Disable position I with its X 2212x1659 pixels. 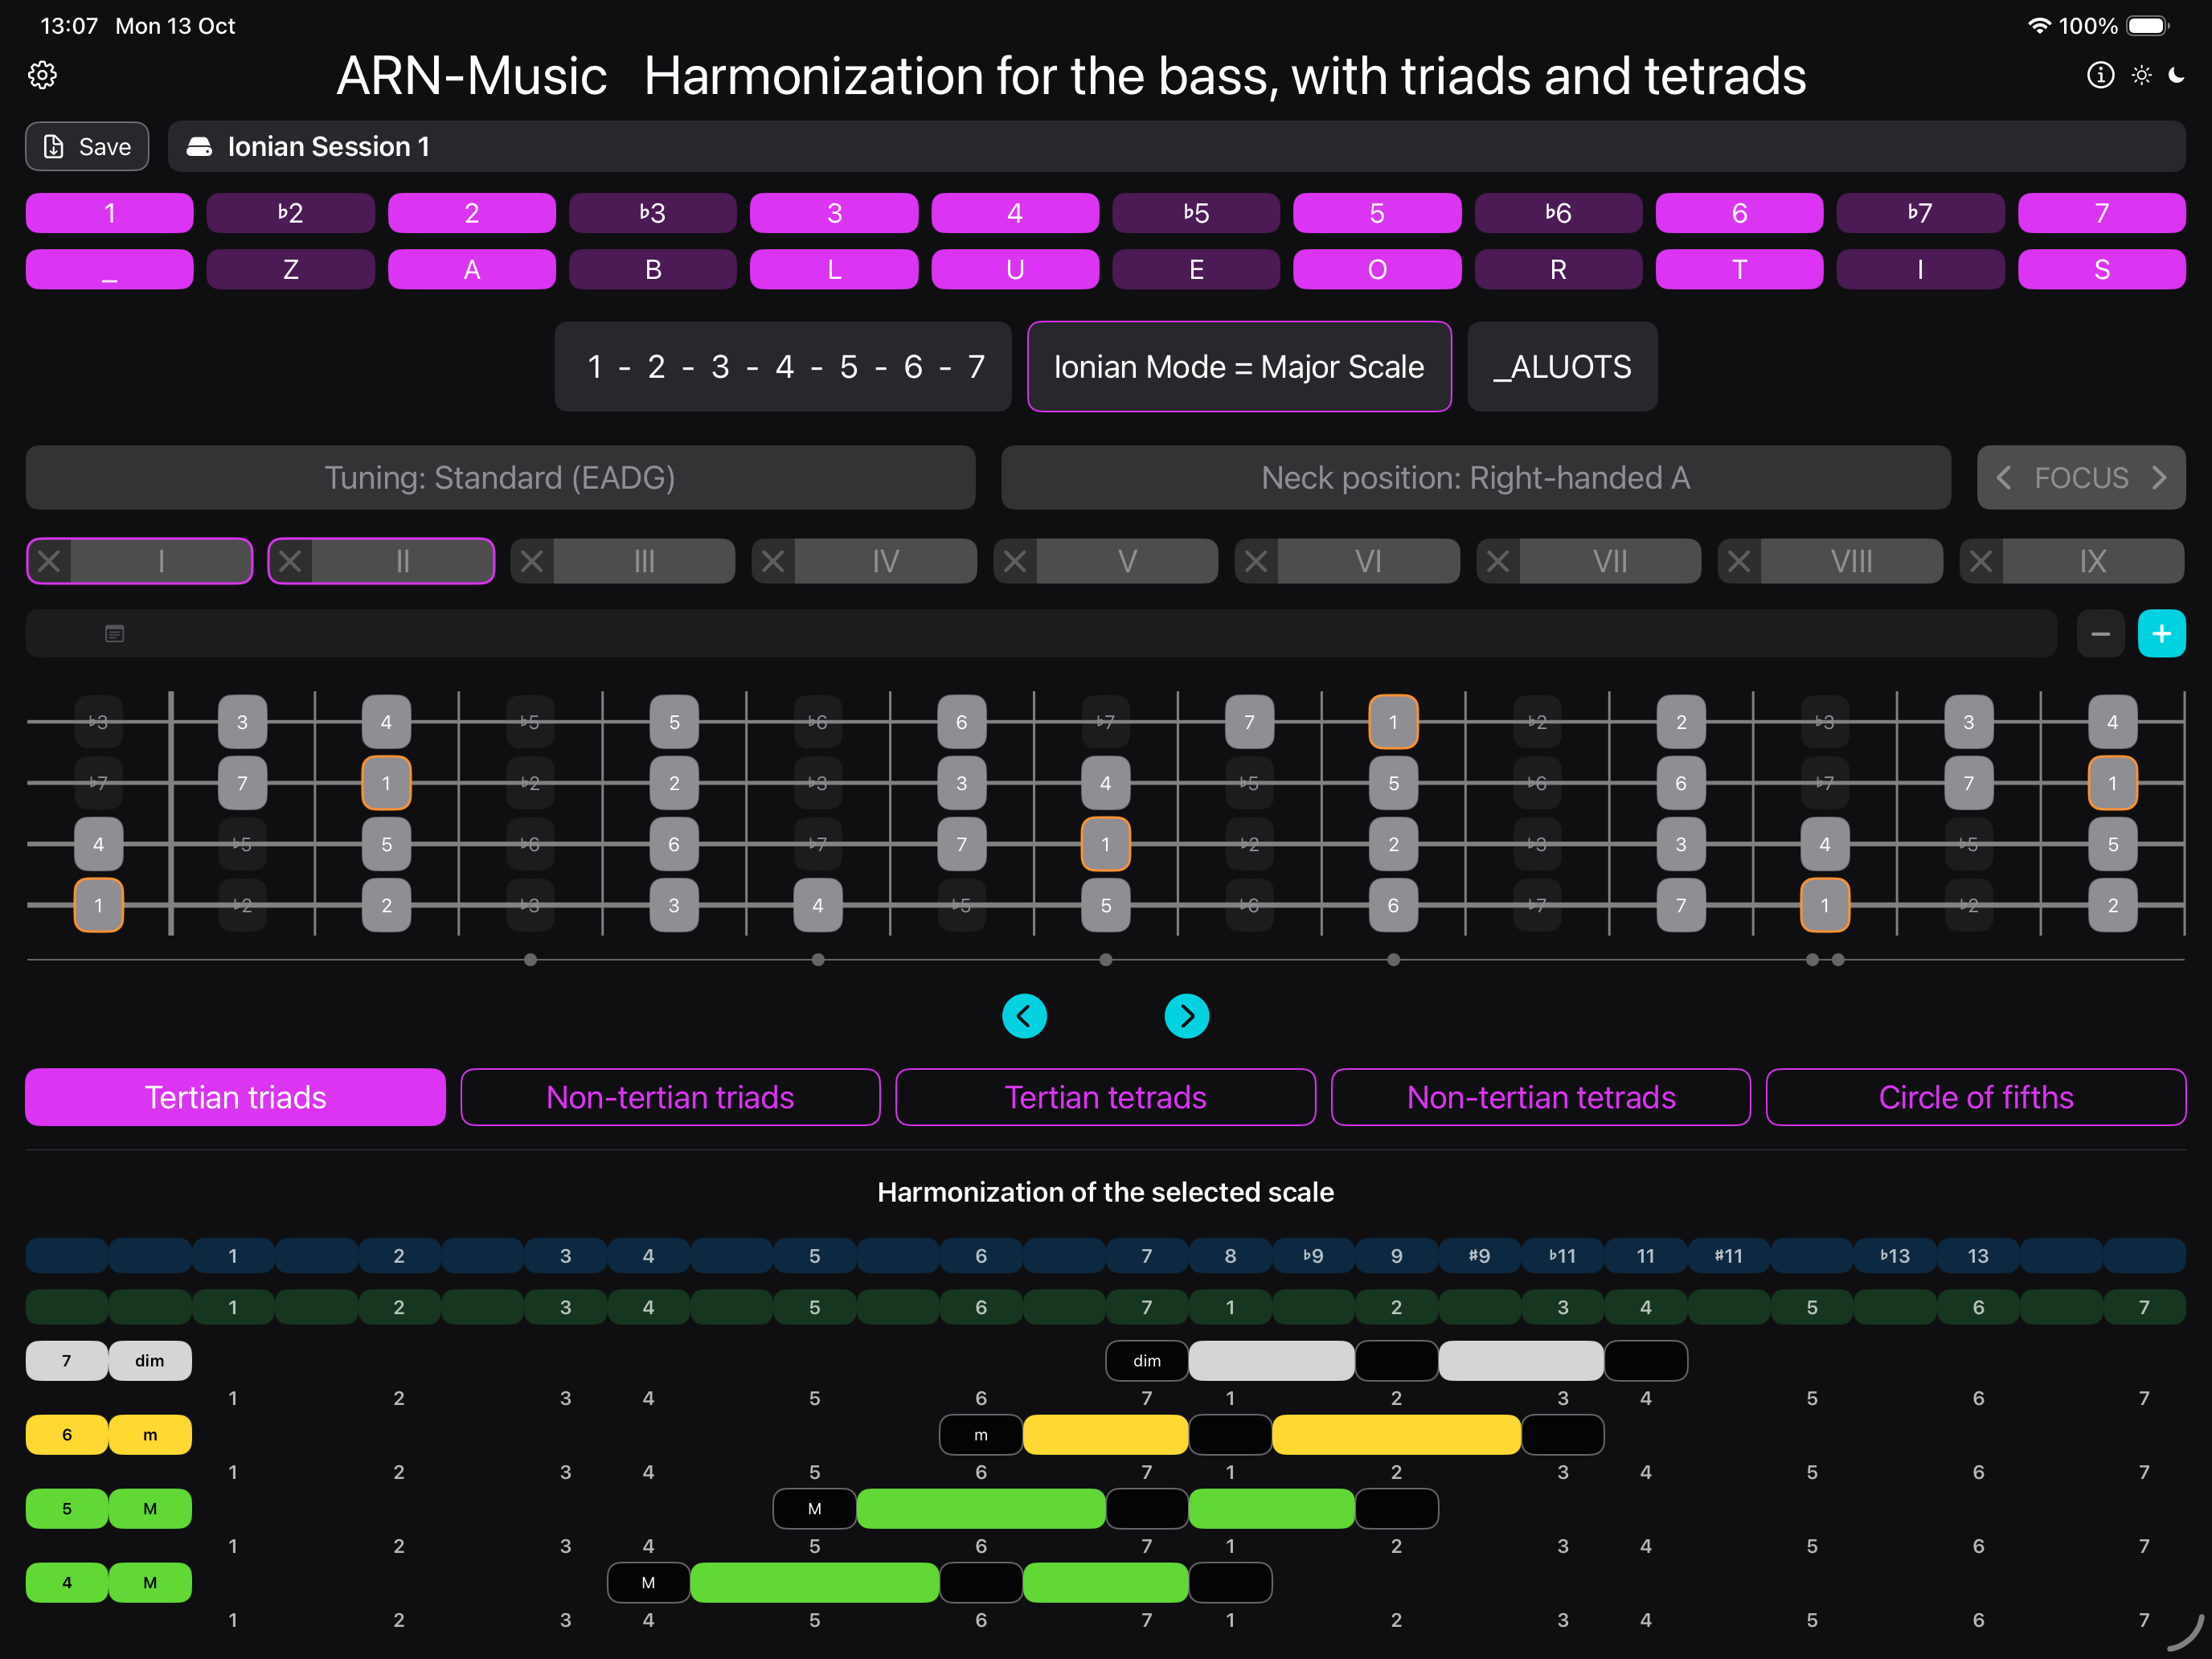coord(49,561)
